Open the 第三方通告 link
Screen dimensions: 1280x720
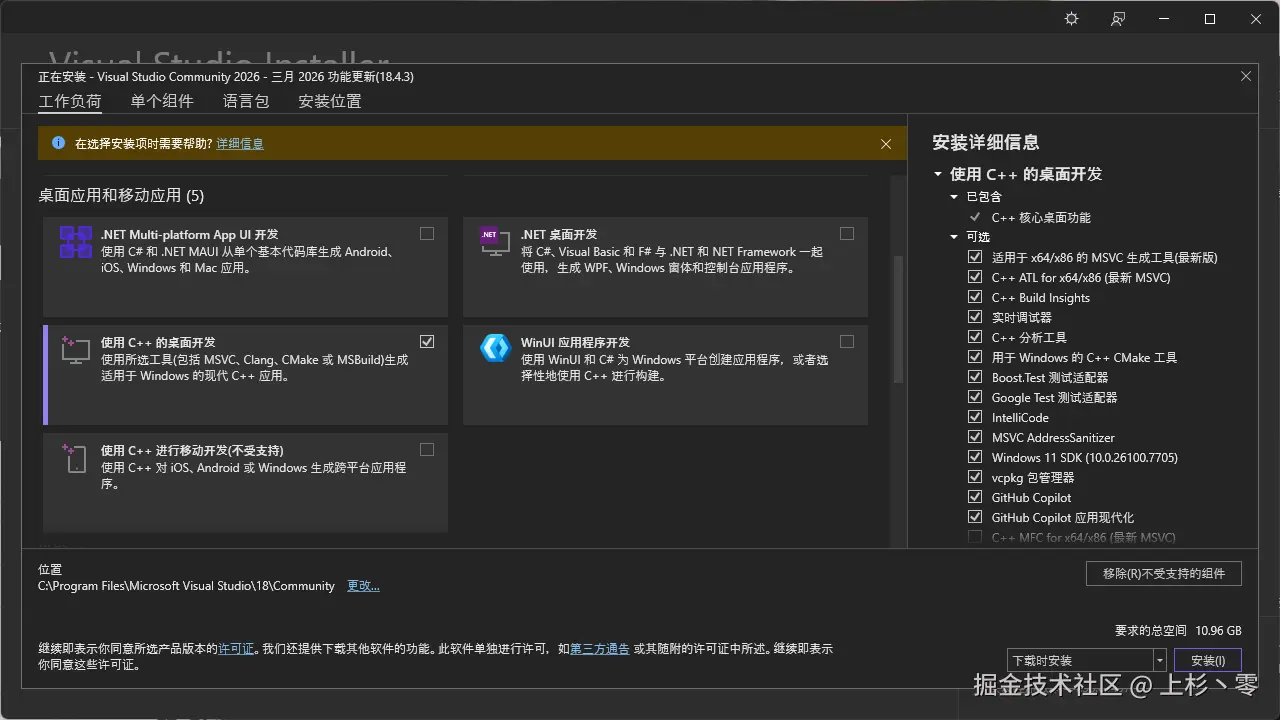point(600,649)
